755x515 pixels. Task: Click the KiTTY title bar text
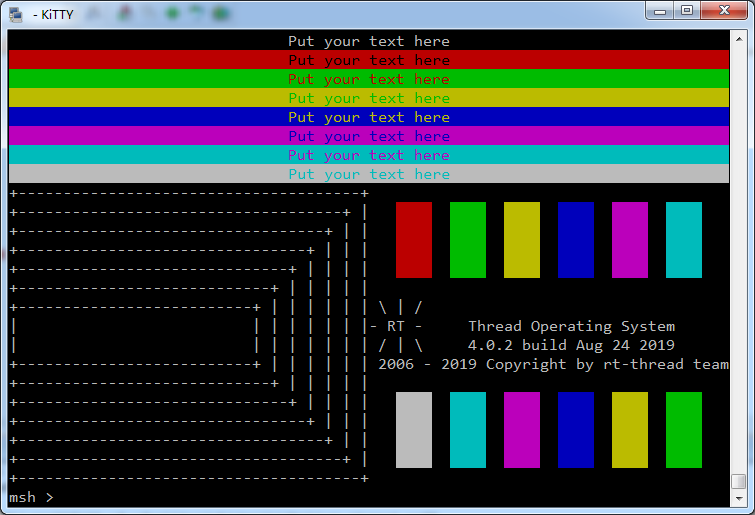tap(52, 14)
